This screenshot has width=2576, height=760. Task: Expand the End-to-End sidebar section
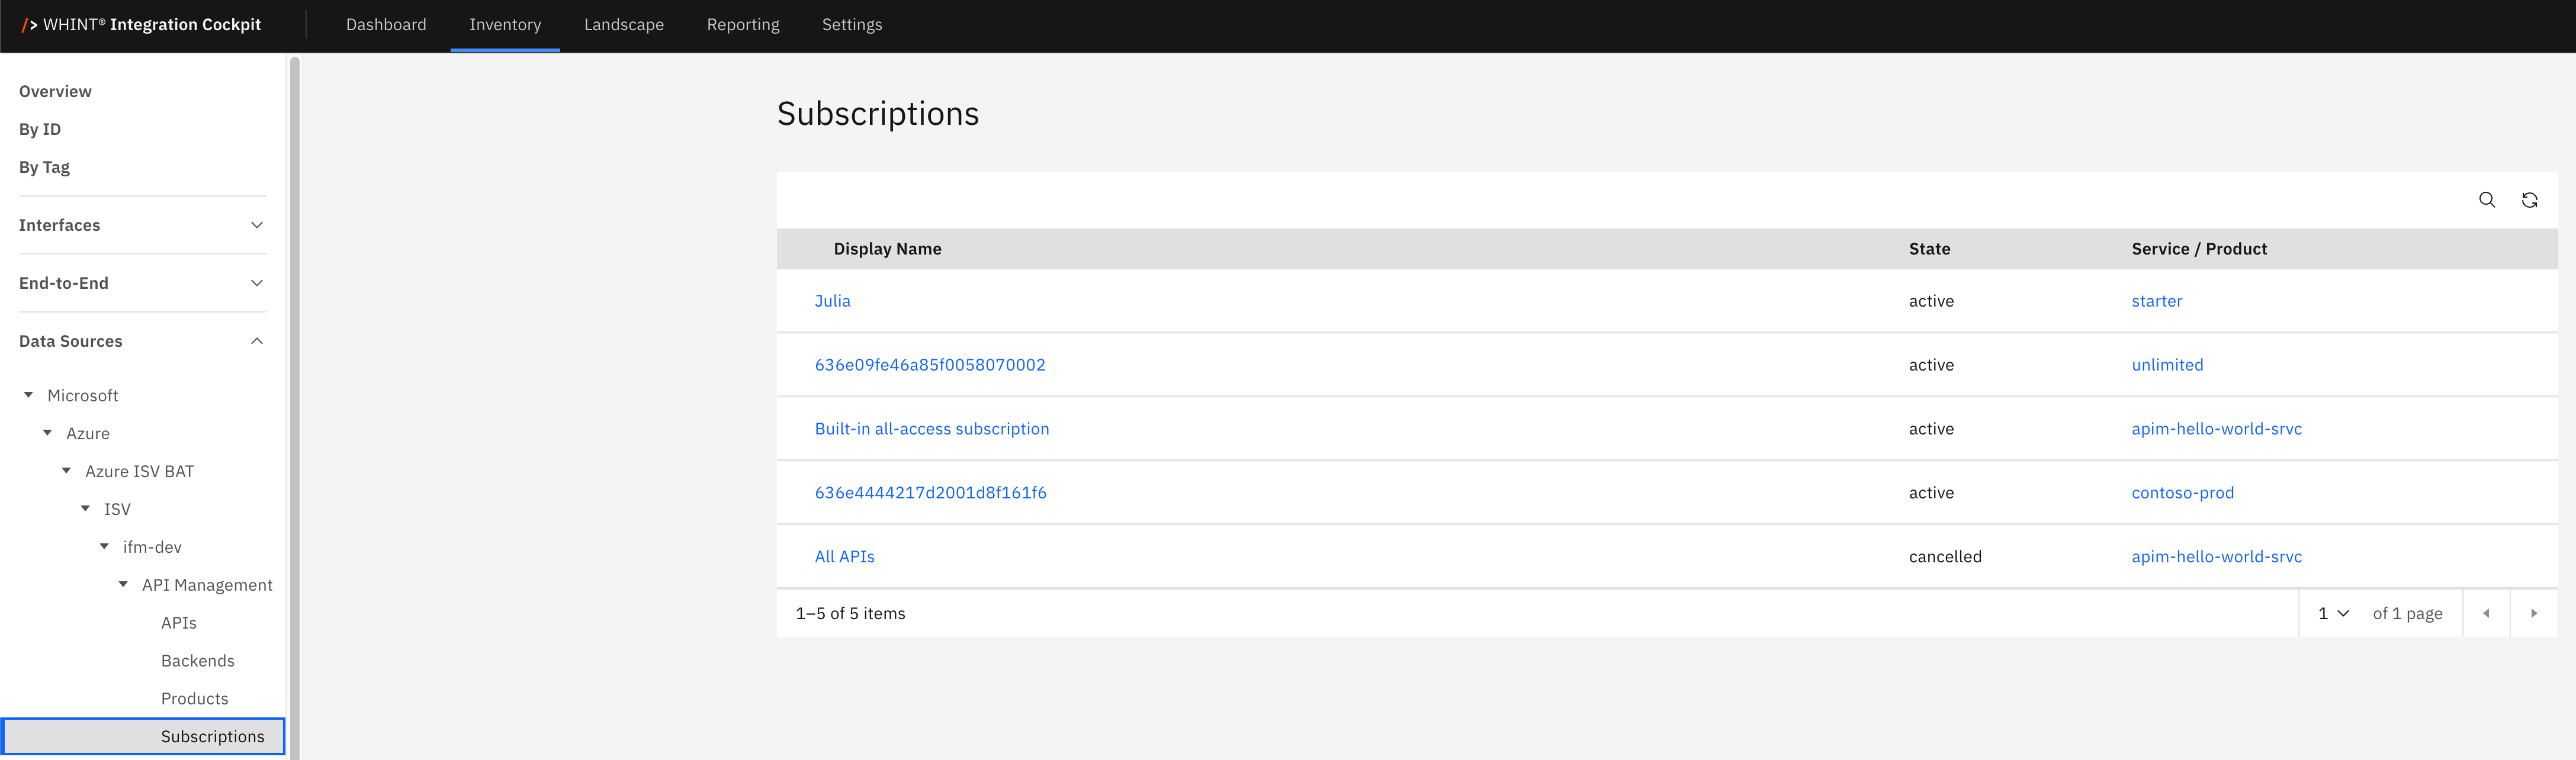point(257,283)
